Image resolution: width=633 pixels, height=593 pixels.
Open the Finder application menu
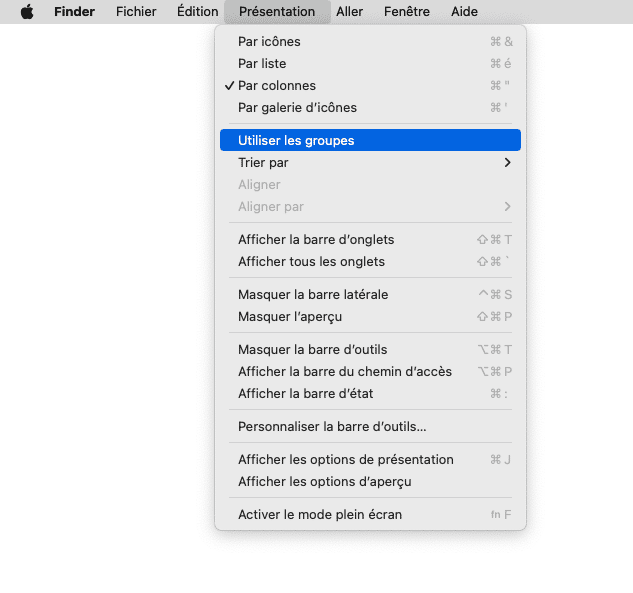click(74, 12)
